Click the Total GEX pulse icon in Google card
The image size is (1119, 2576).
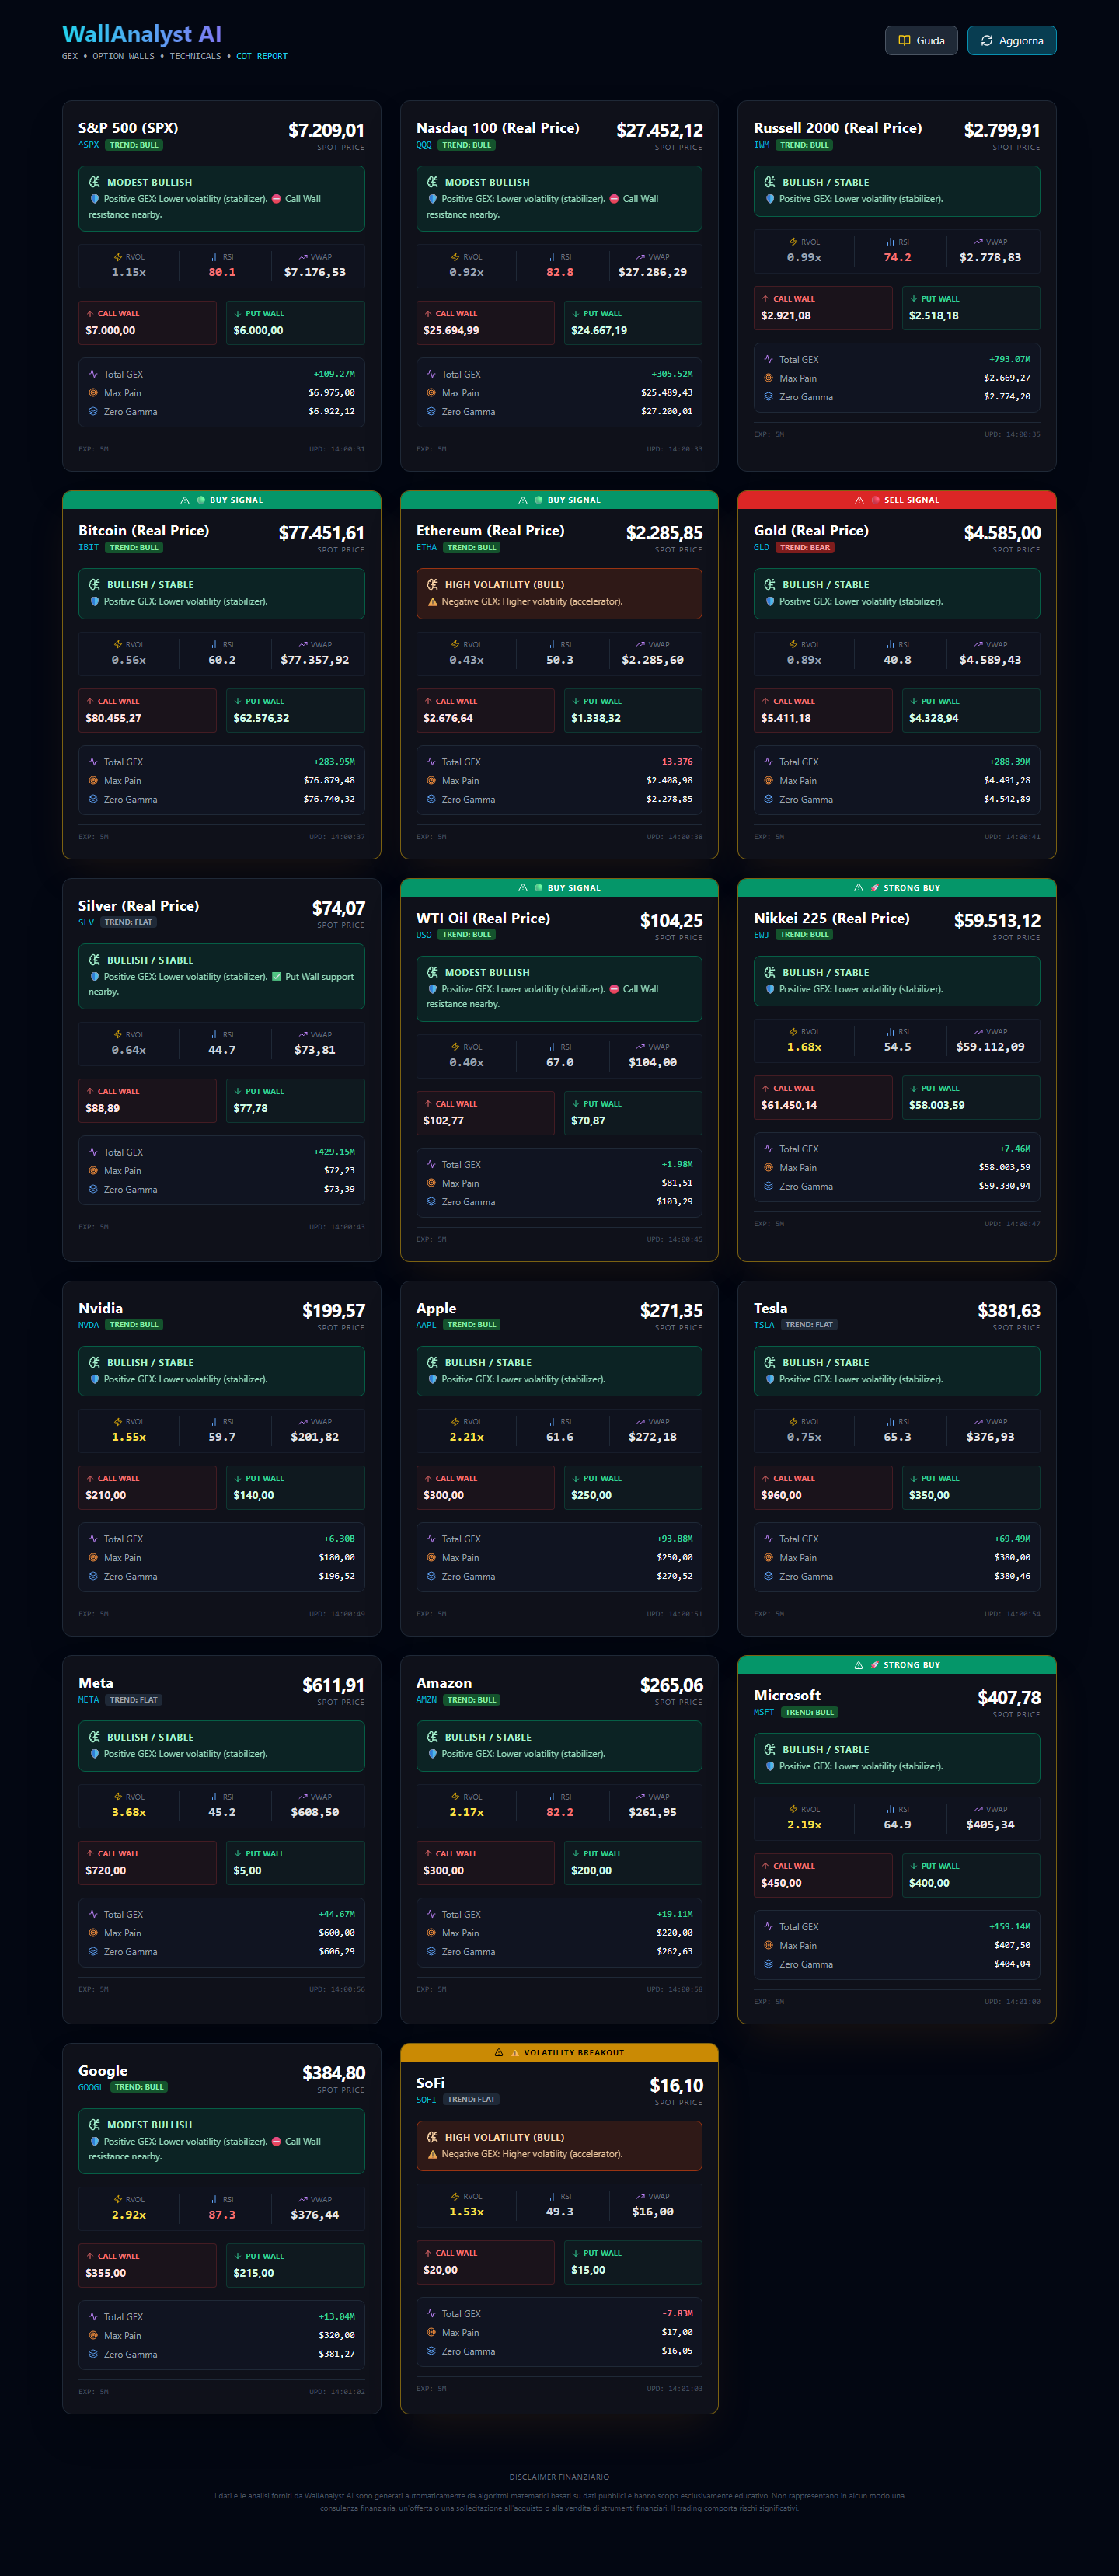point(93,2316)
